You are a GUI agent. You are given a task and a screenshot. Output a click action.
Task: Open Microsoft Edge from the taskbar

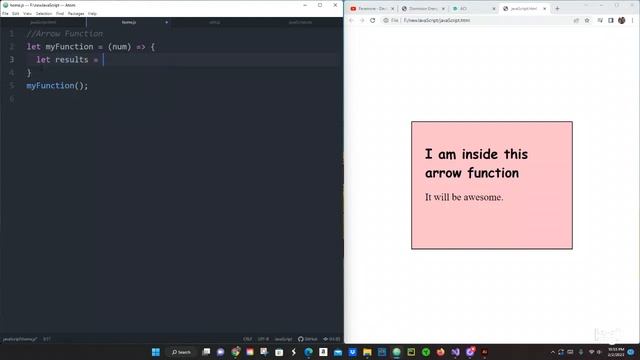[x=309, y=352]
